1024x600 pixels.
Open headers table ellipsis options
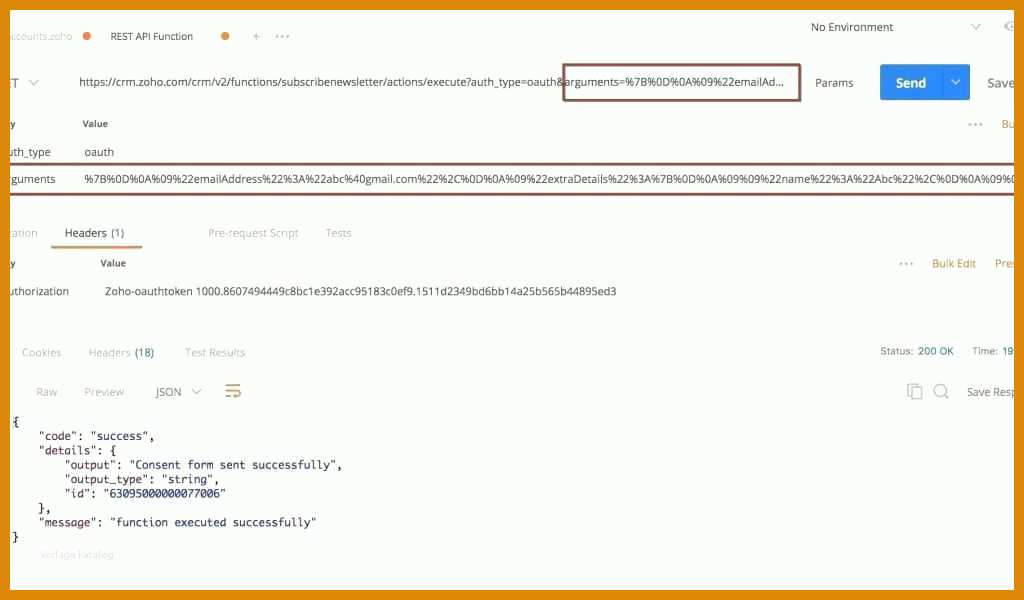tap(906, 264)
